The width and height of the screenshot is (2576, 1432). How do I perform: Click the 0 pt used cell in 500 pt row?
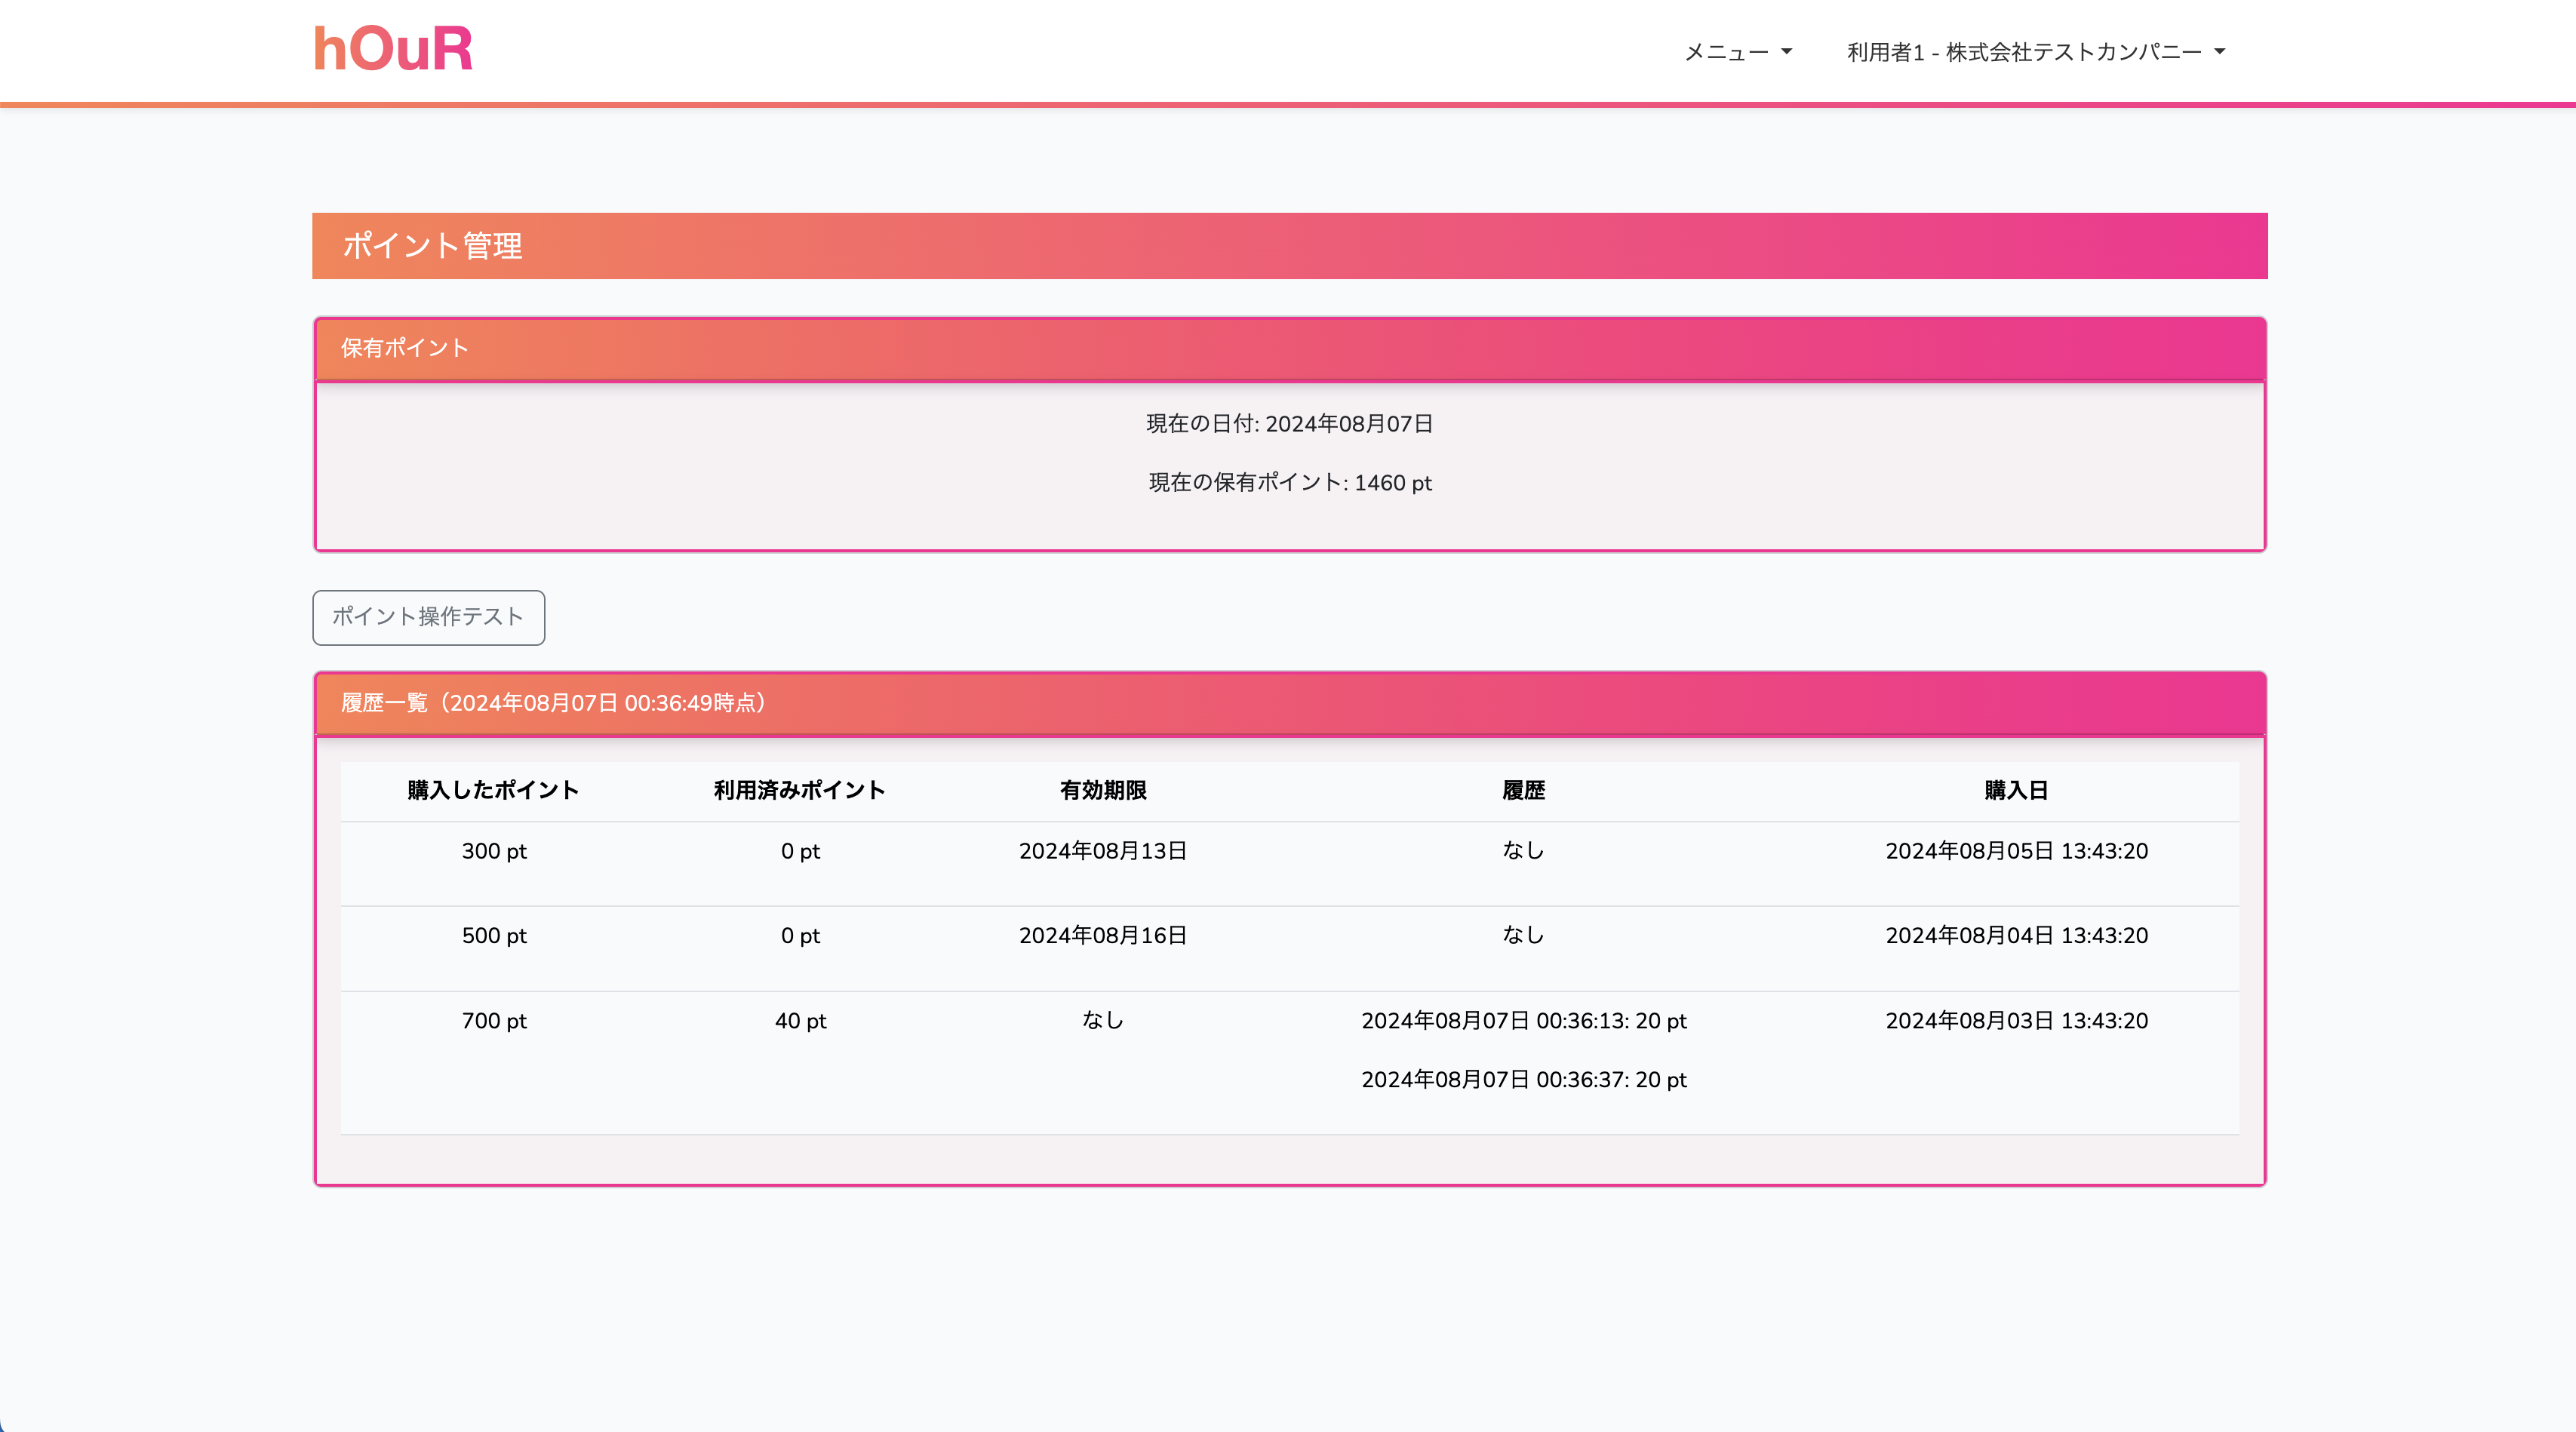(800, 936)
